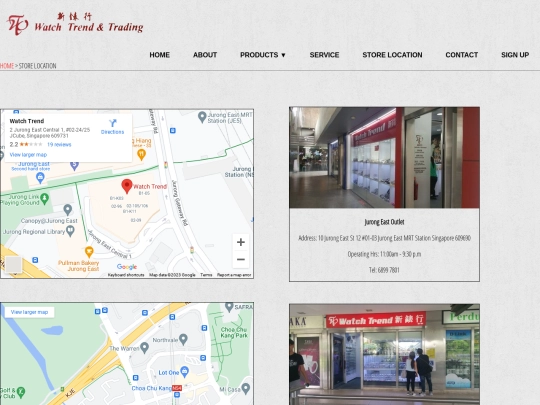Image resolution: width=540 pixels, height=405 pixels.
Task: Open the SERVICE menu item
Action: pos(324,55)
